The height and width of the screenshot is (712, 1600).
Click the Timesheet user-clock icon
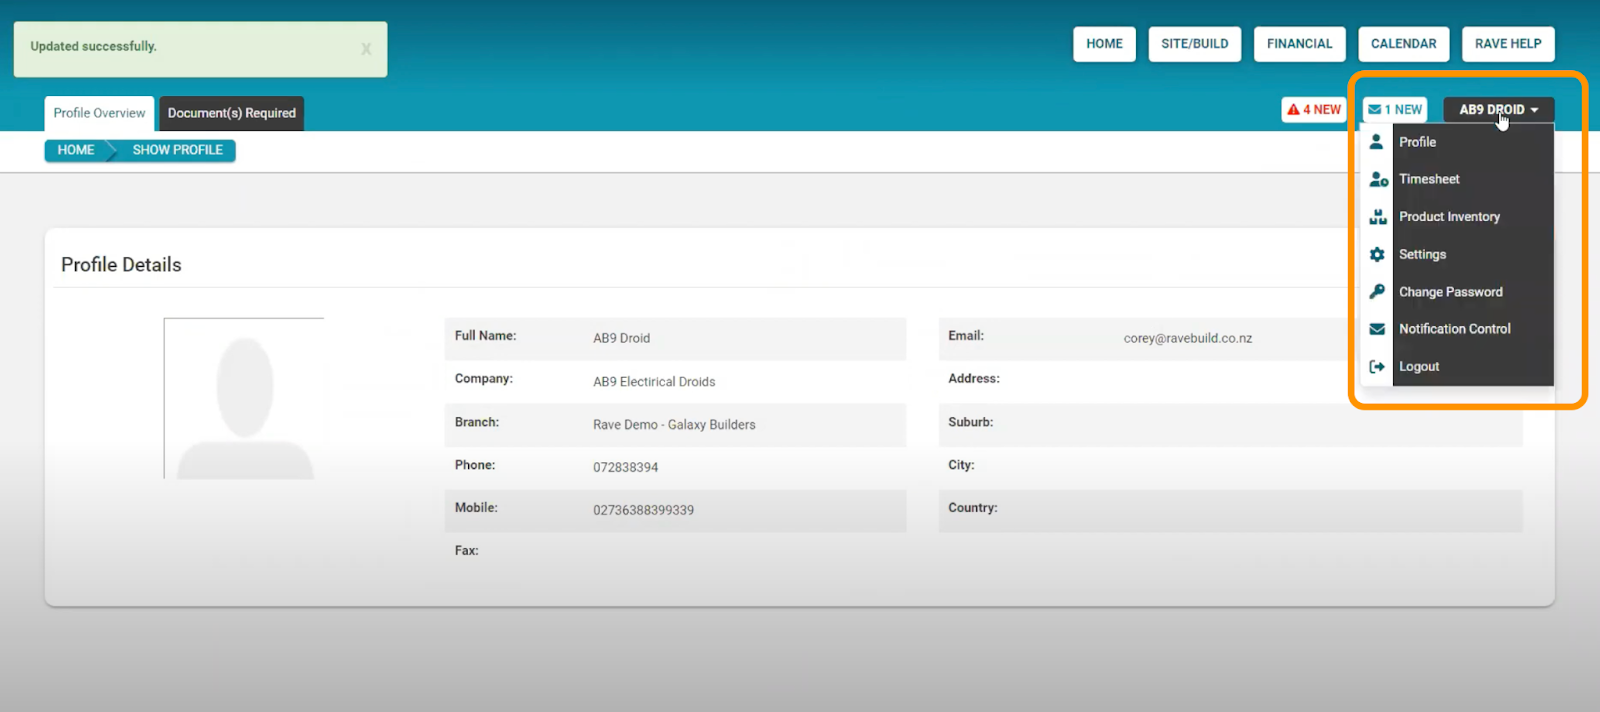[x=1377, y=179]
